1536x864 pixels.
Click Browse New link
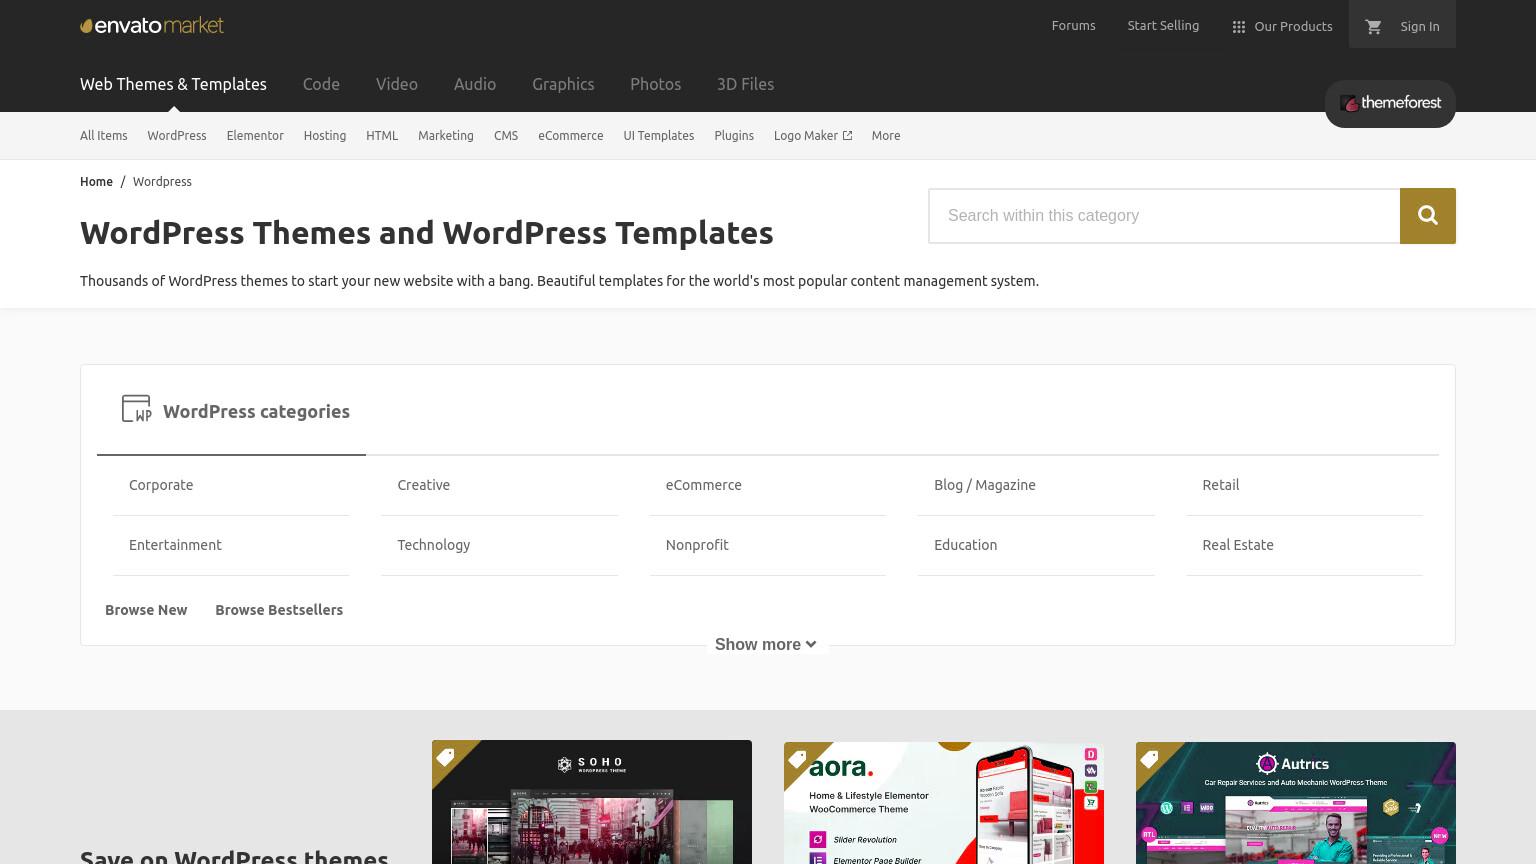(146, 610)
